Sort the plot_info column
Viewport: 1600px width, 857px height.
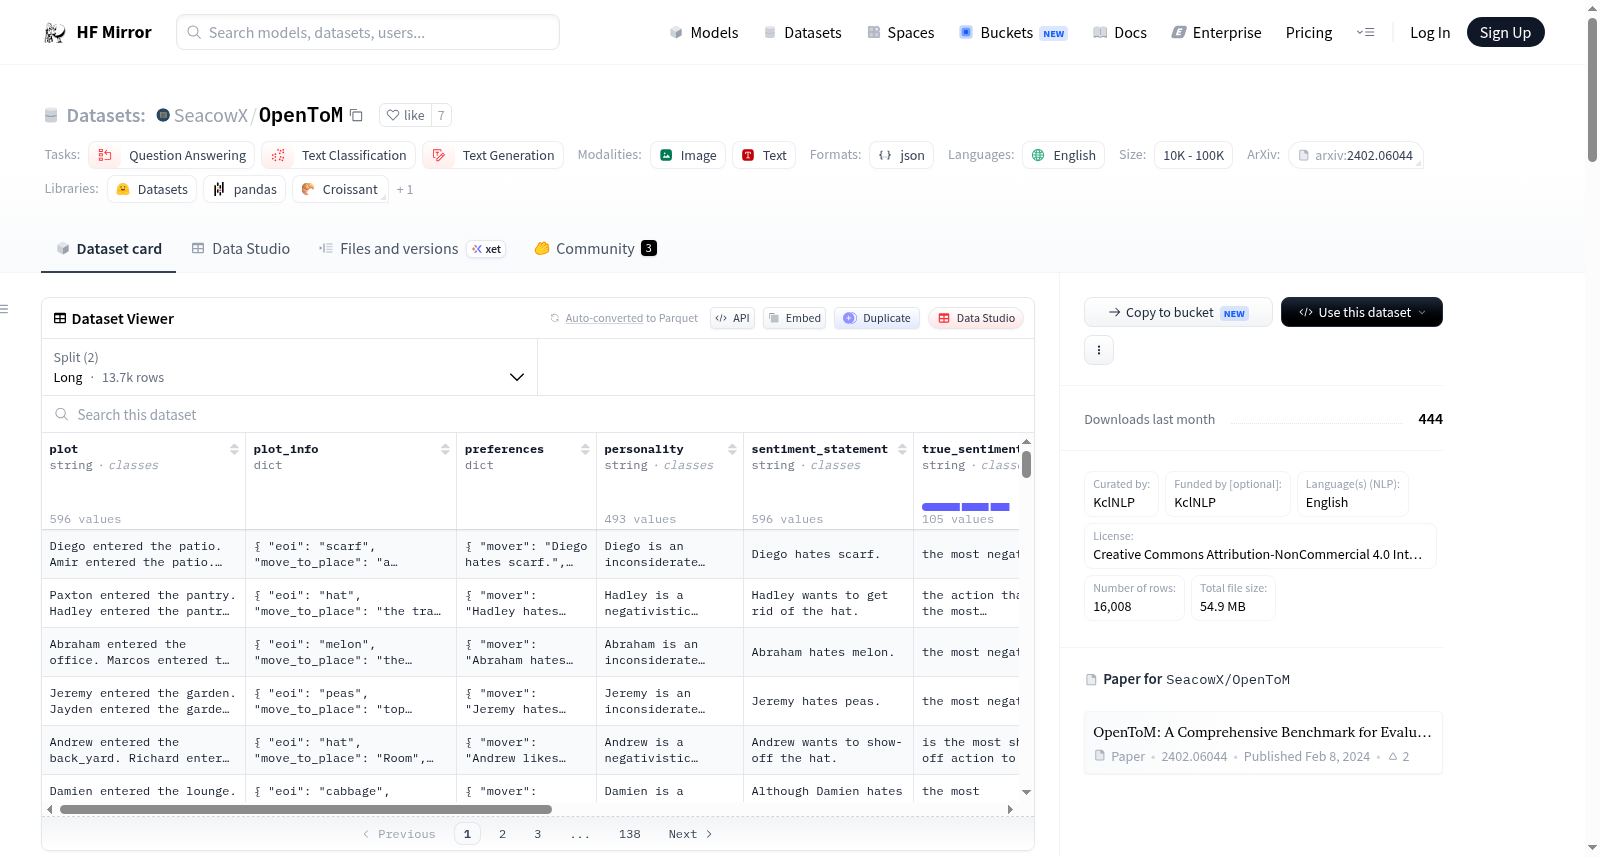pyautogui.click(x=445, y=449)
